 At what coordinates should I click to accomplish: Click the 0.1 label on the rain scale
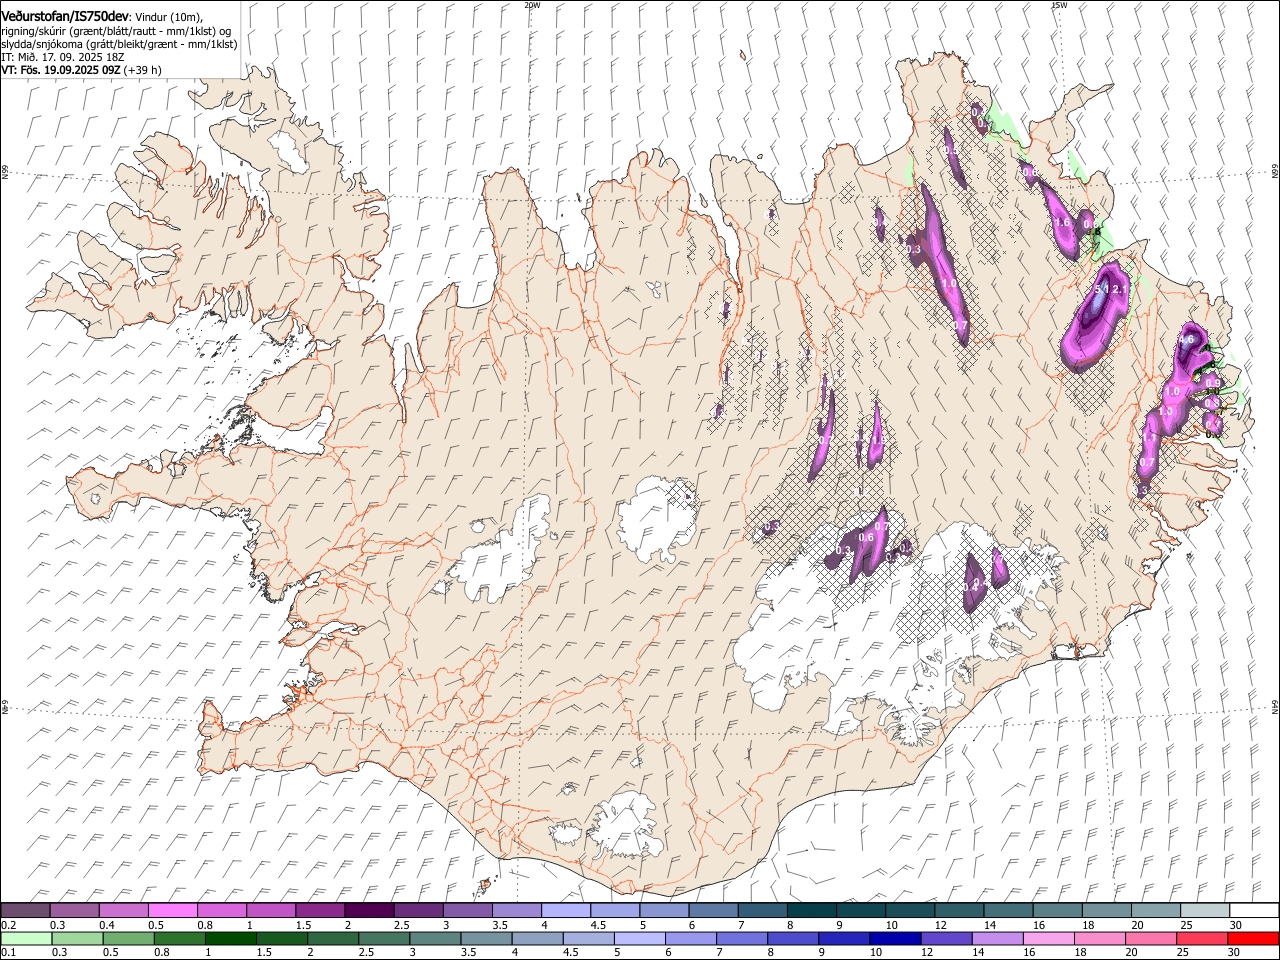coord(7,953)
